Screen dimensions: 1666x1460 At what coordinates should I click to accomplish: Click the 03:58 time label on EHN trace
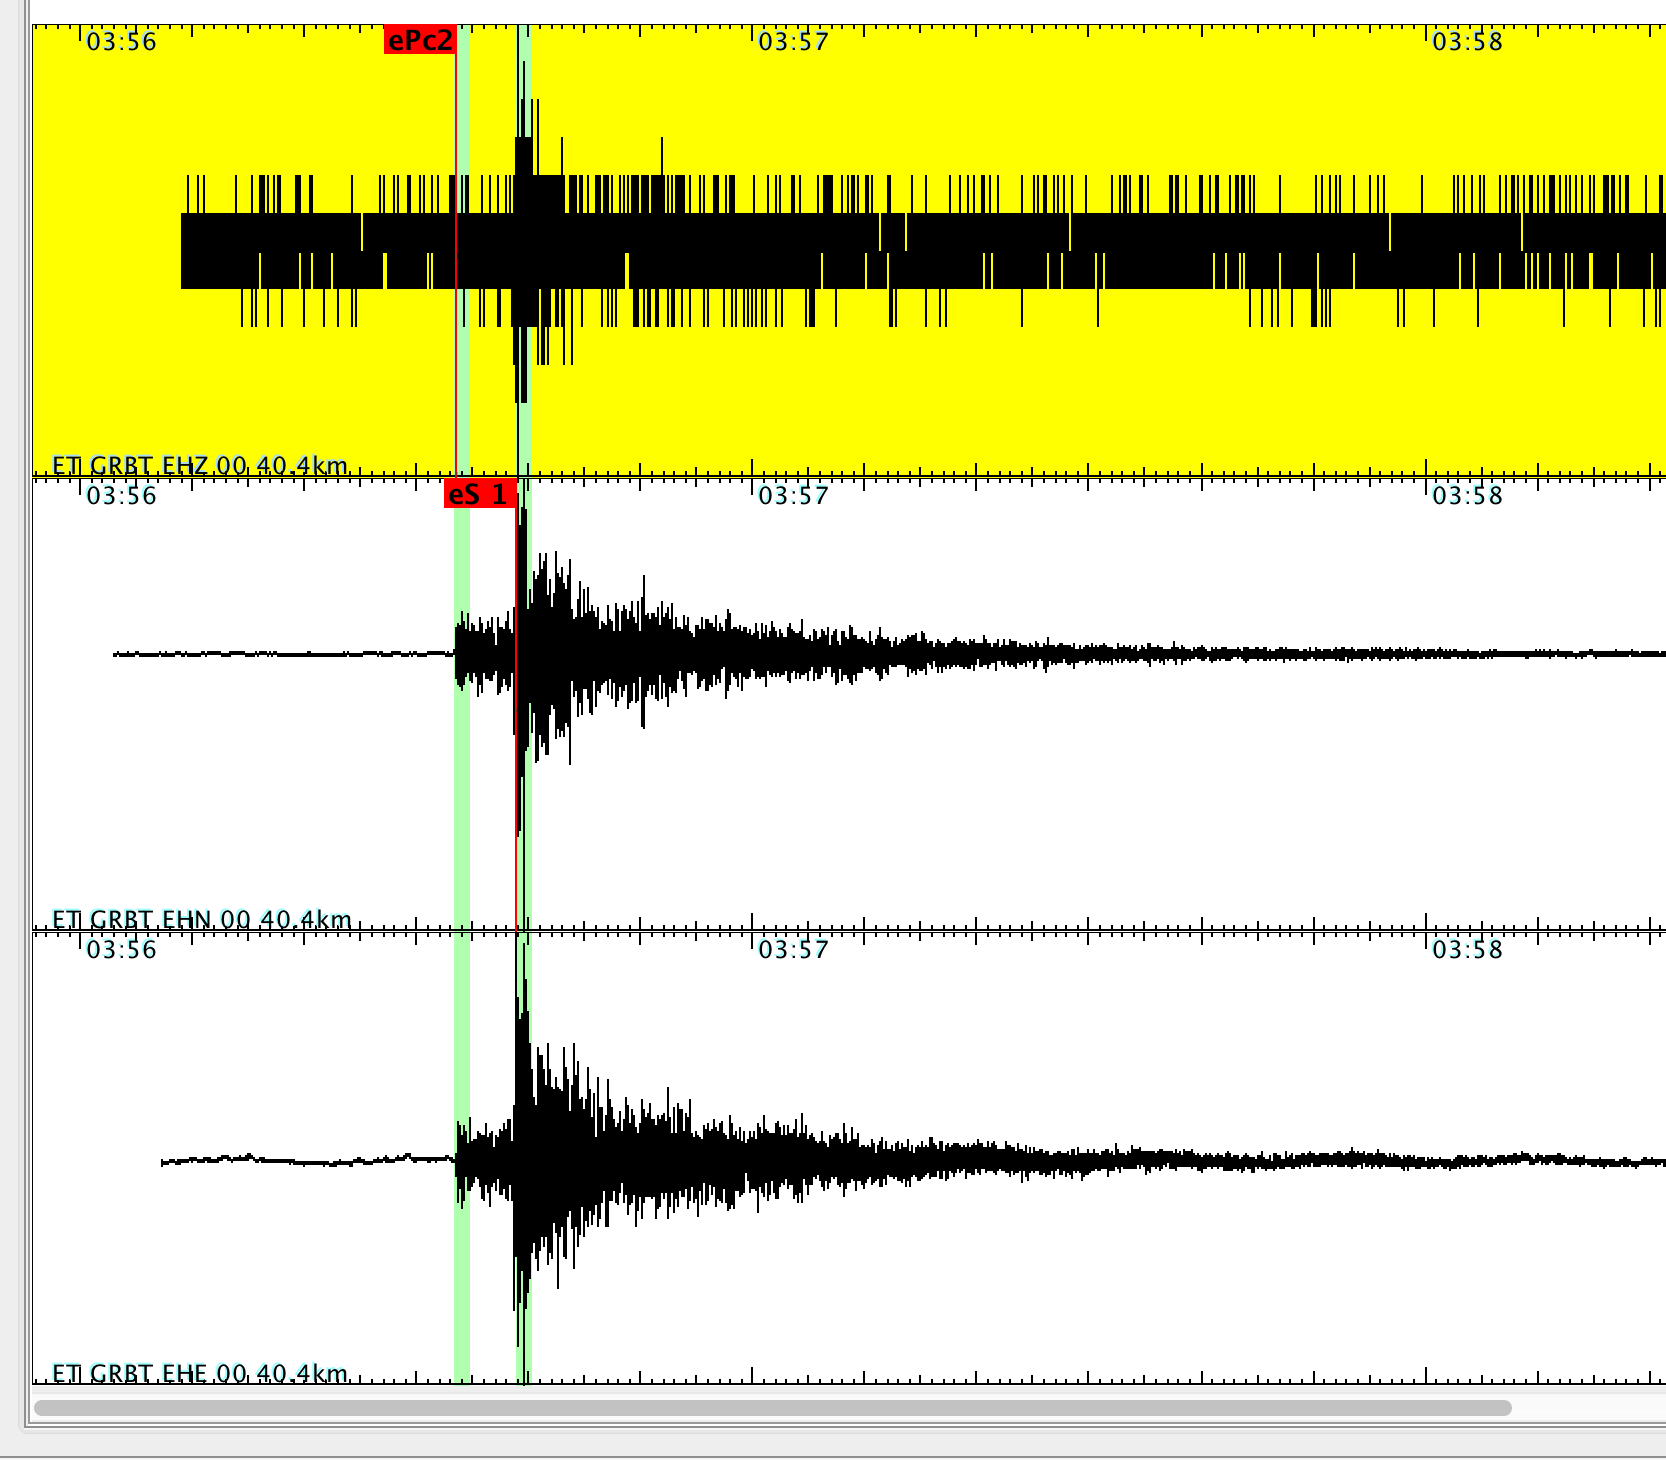1467,496
